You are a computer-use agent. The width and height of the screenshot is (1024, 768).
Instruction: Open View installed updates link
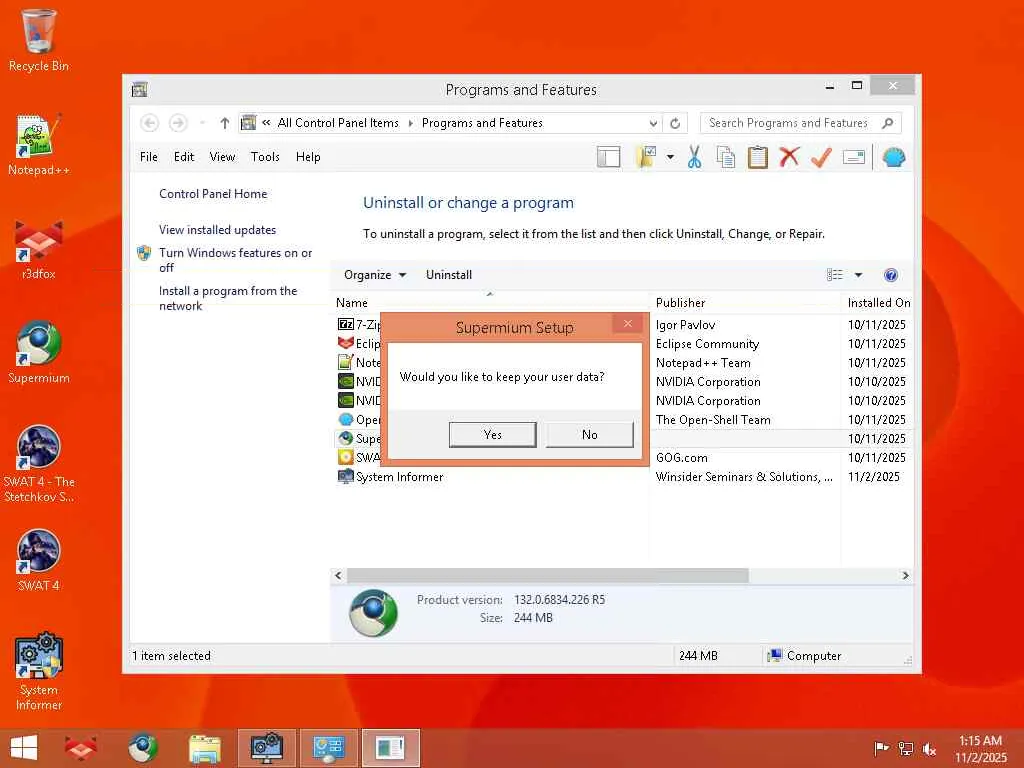point(217,230)
